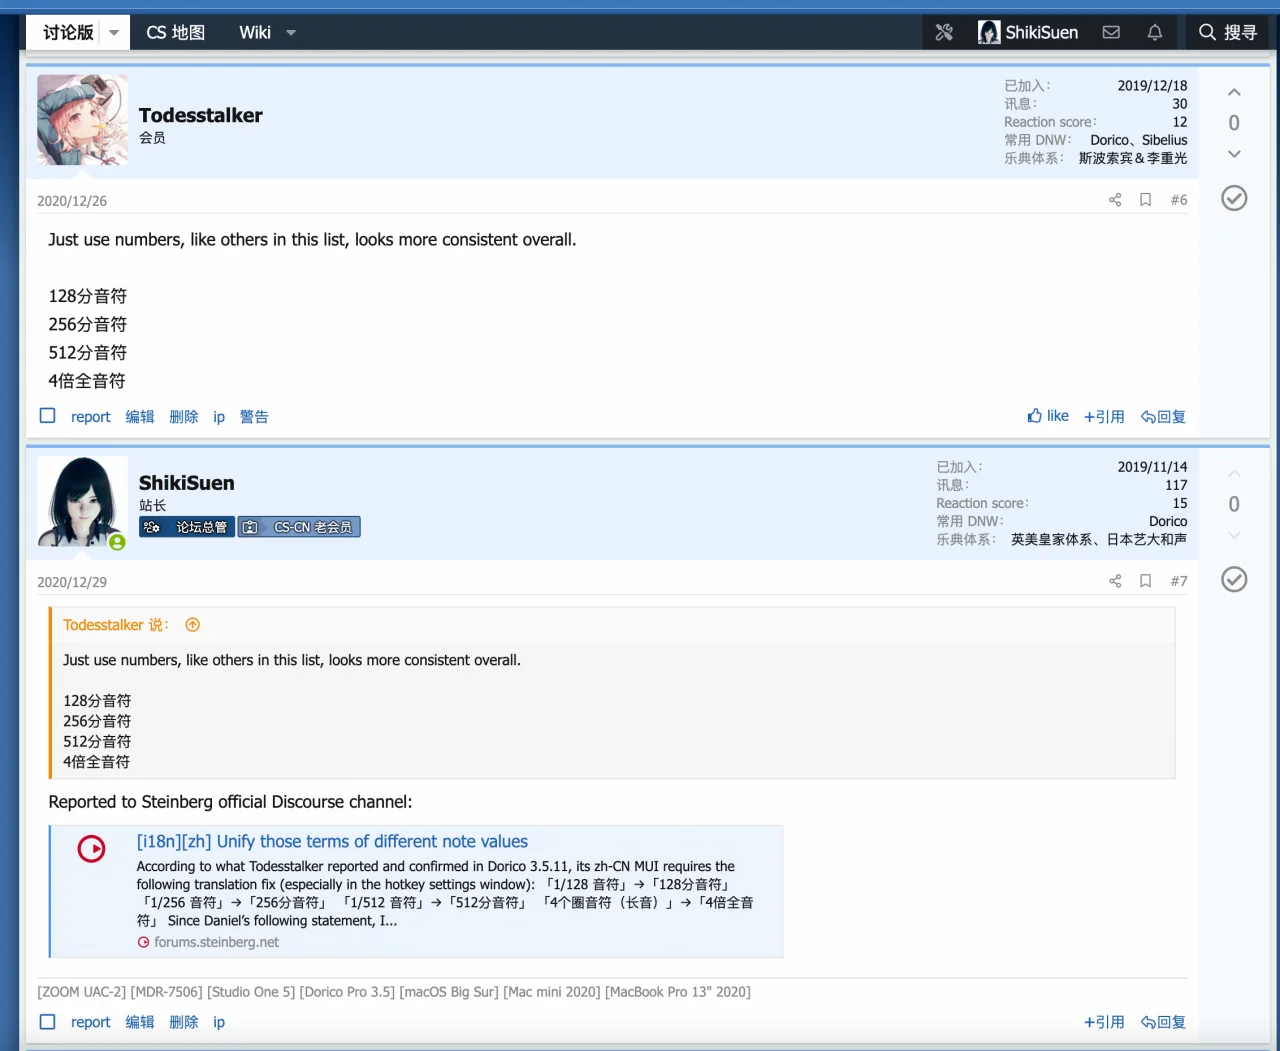
Task: Share post #6 via share icon
Action: tap(1115, 200)
